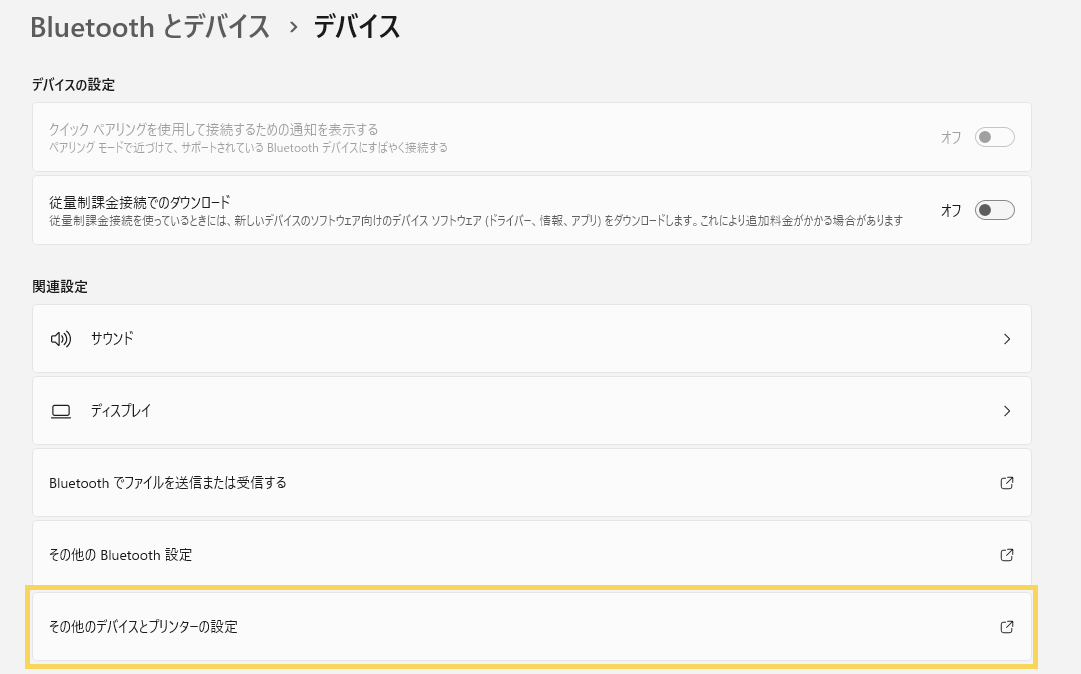Screen dimensions: 1081x674
Task: Click the 従量制課金接続でのダウンロード title text
Action: tap(140, 202)
